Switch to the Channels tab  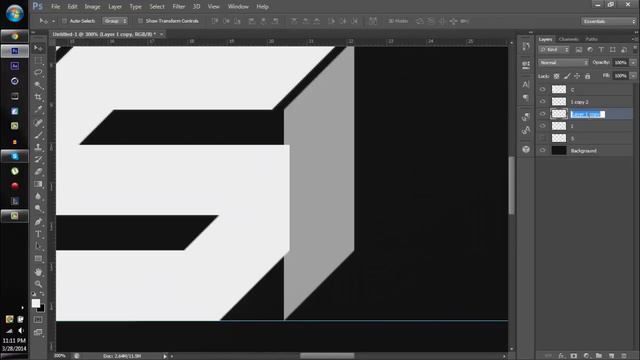569,39
